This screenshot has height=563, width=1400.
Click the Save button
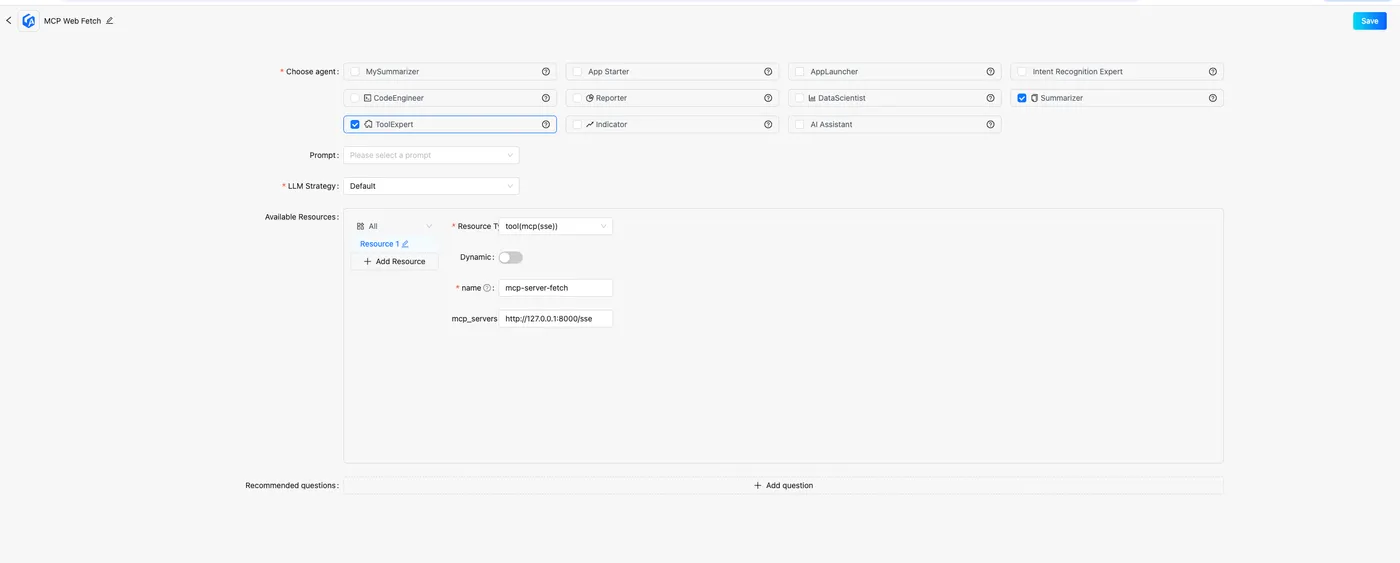[1369, 21]
